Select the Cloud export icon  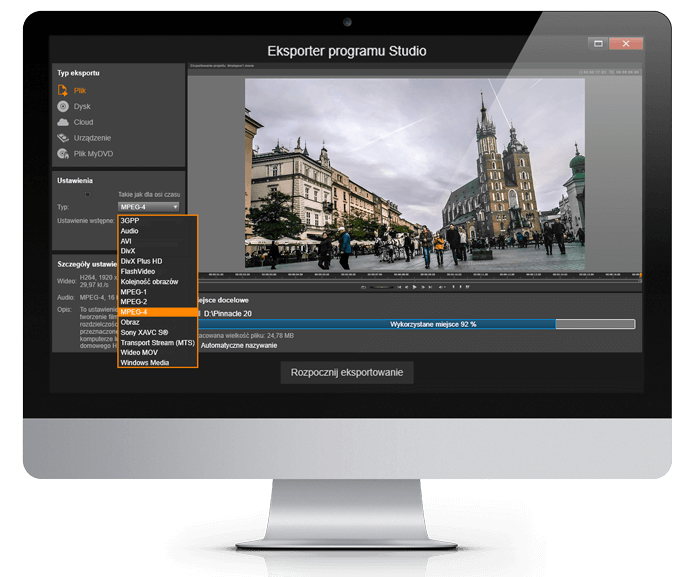[x=63, y=122]
